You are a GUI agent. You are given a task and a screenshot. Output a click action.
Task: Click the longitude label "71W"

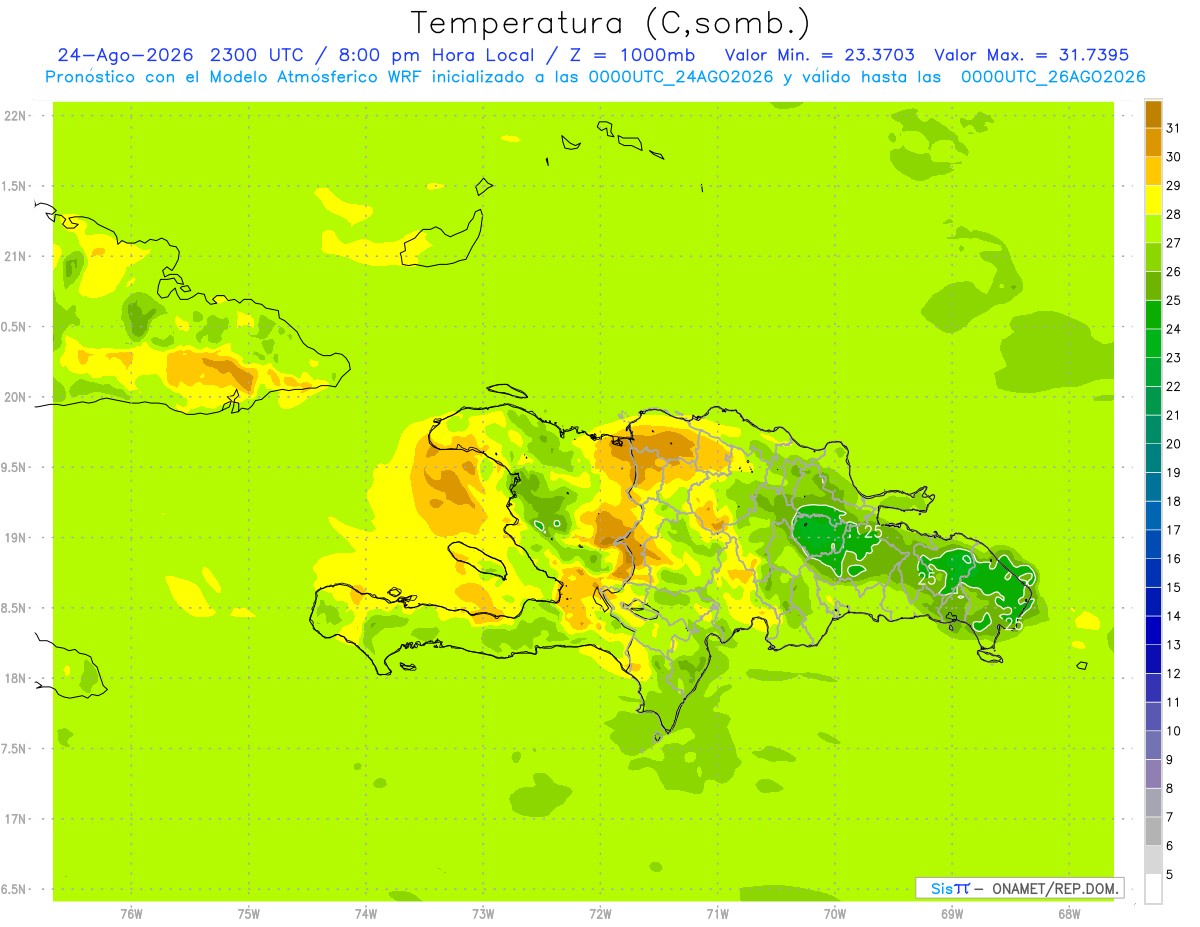click(717, 913)
